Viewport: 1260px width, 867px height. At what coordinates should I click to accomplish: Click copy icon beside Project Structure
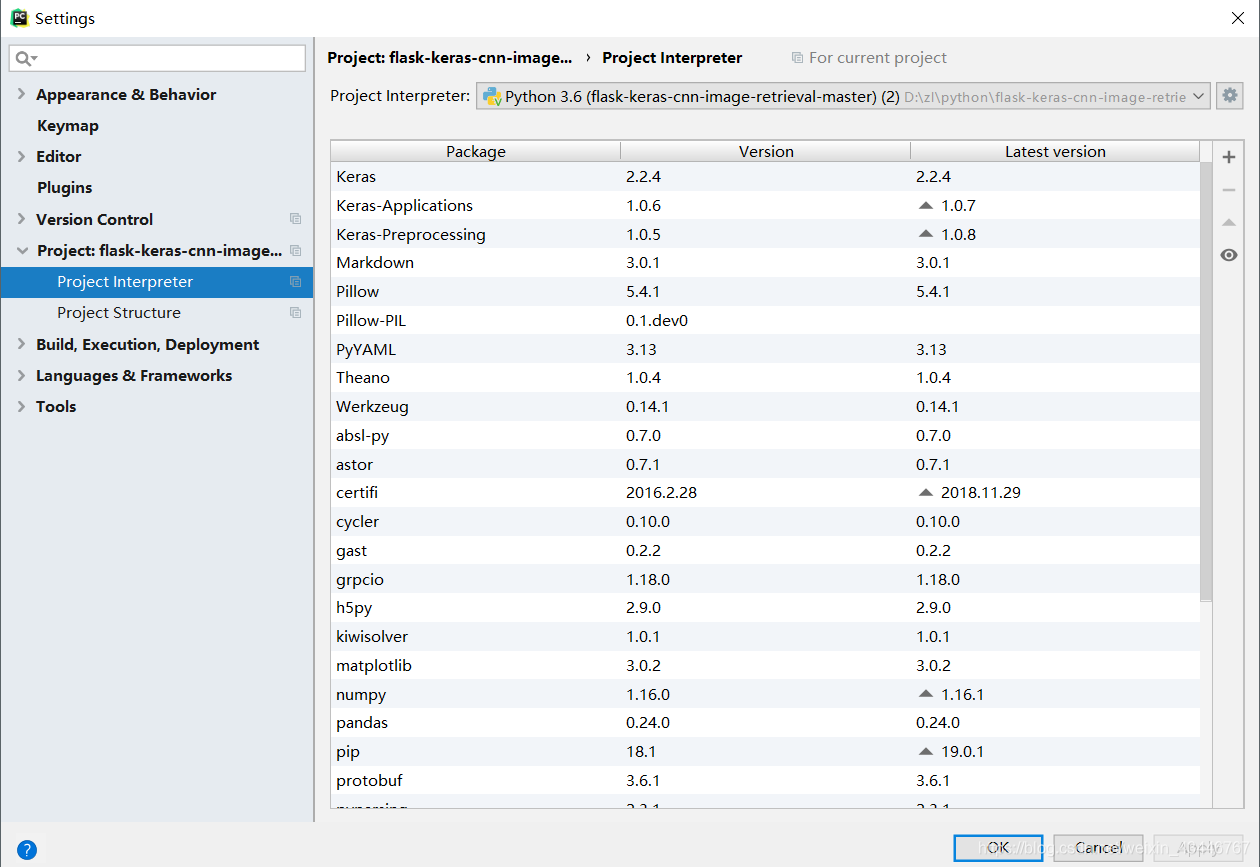295,312
